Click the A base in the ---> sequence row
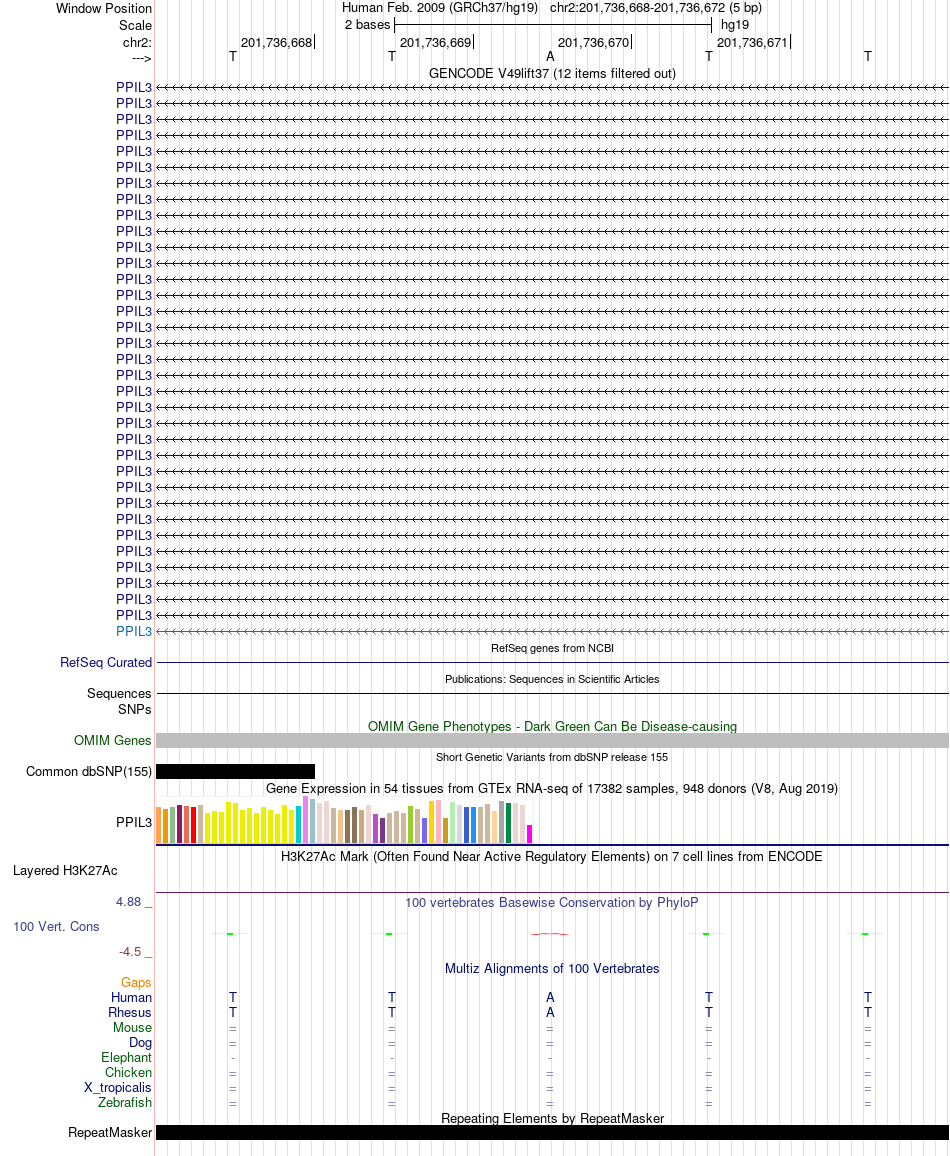Screen dimensions: 950x1156 pyautogui.click(x=550, y=57)
